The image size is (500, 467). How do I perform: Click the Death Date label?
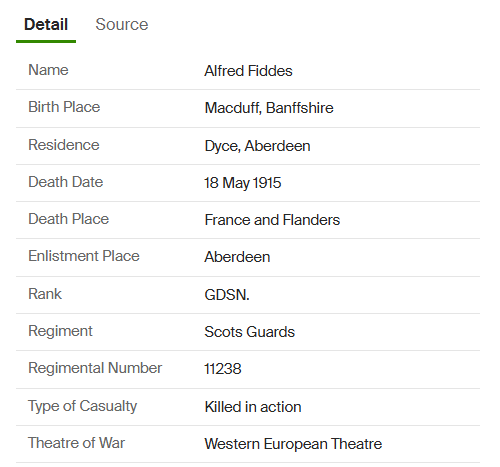tap(66, 182)
